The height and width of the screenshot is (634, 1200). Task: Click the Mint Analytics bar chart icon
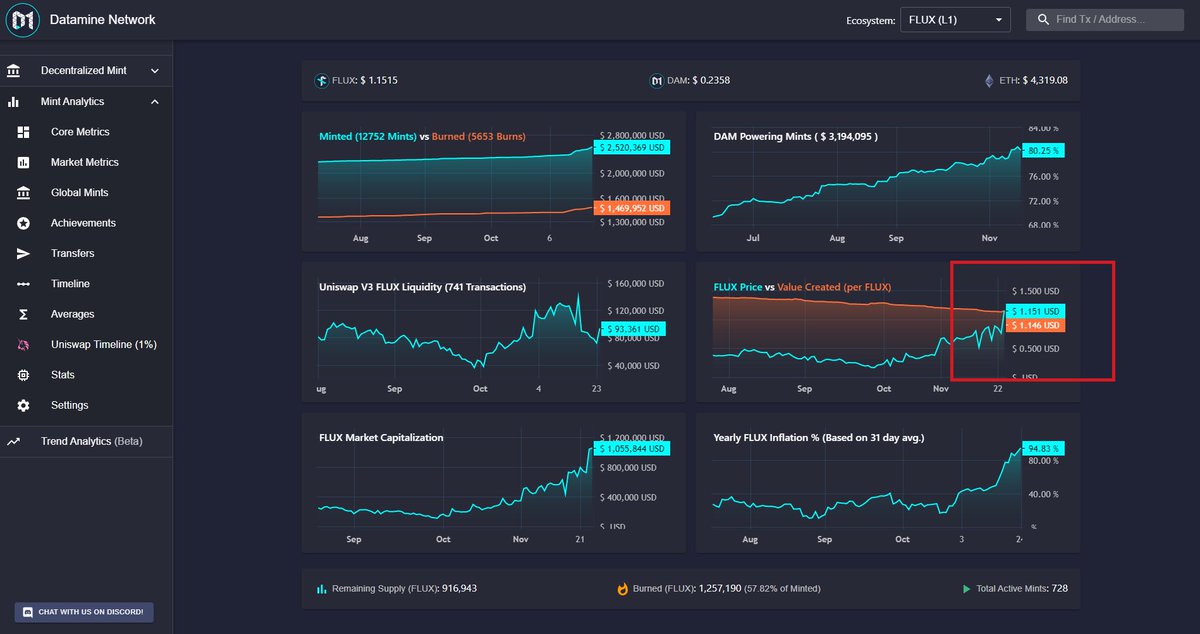click(x=14, y=102)
